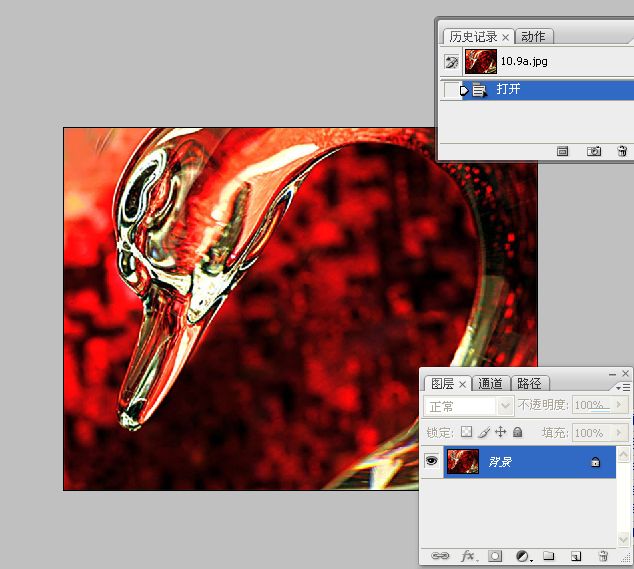634x569 pixels.
Task: Switch to the 通道 tab
Action: click(490, 383)
